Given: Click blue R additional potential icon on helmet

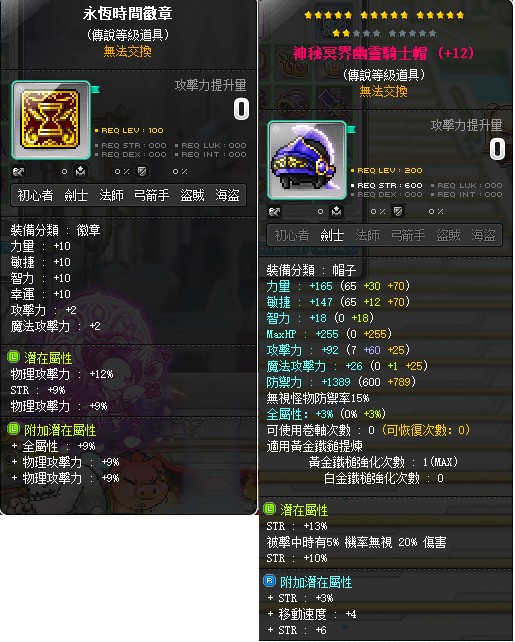Looking at the screenshot, I should pos(269,581).
